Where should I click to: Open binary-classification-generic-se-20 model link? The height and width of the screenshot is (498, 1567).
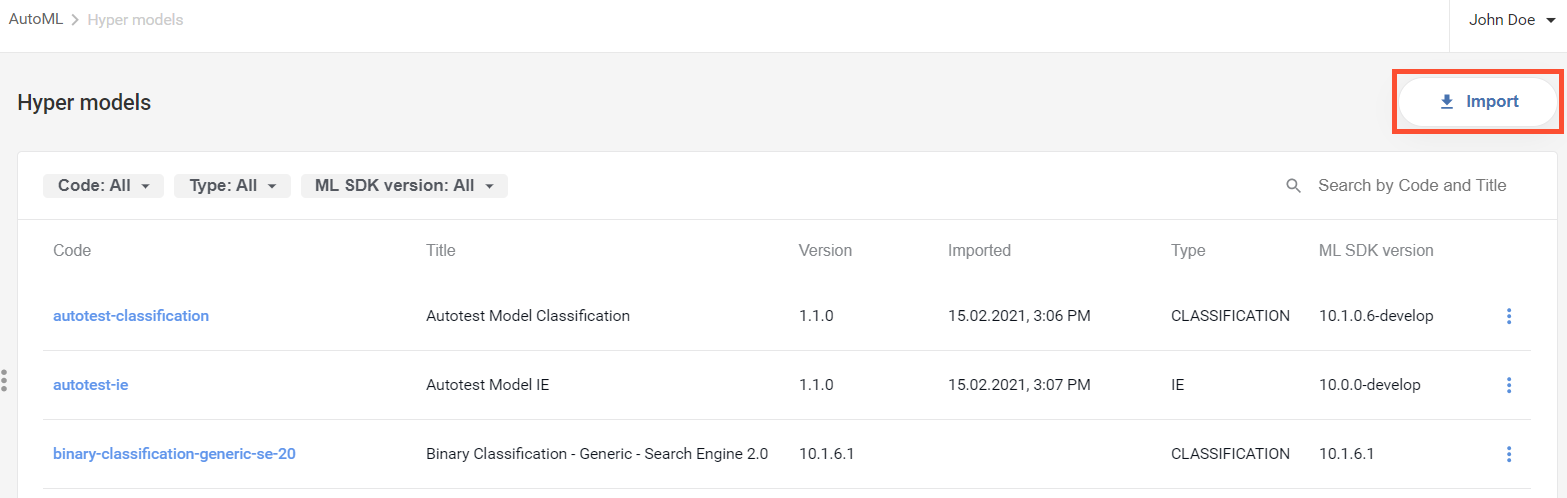pyautogui.click(x=174, y=454)
